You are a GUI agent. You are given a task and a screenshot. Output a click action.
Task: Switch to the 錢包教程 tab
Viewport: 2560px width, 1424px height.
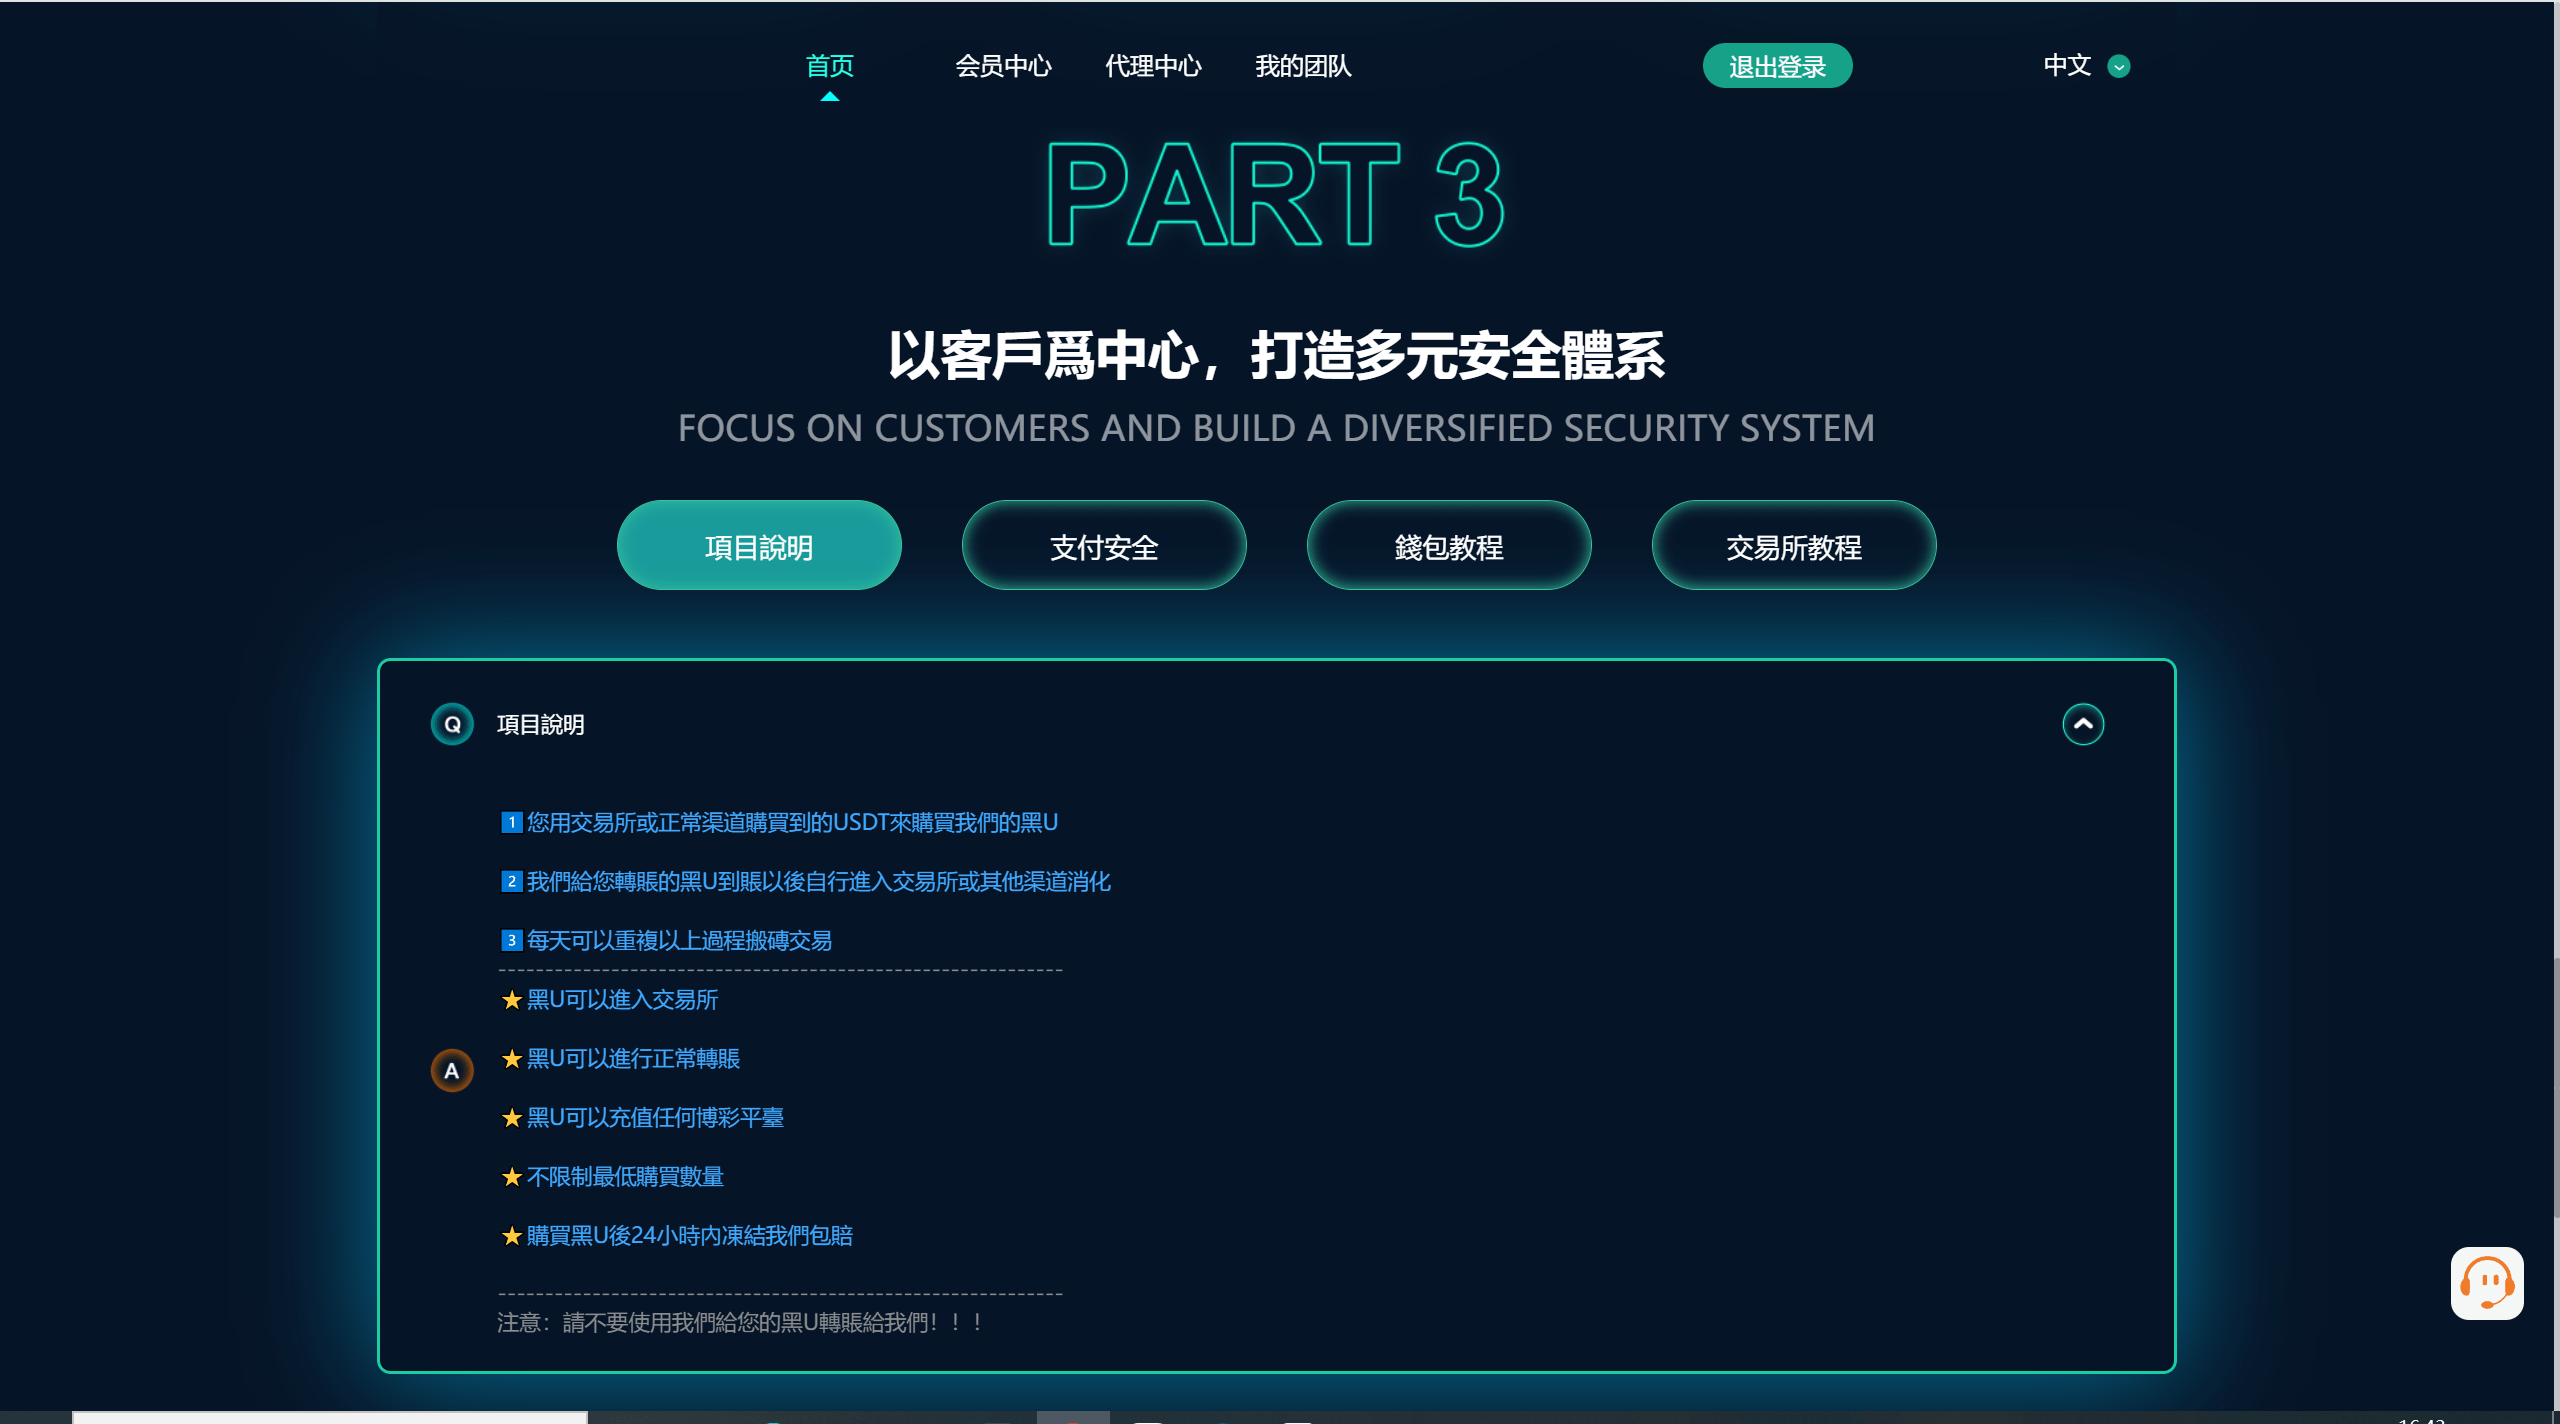pos(1448,546)
